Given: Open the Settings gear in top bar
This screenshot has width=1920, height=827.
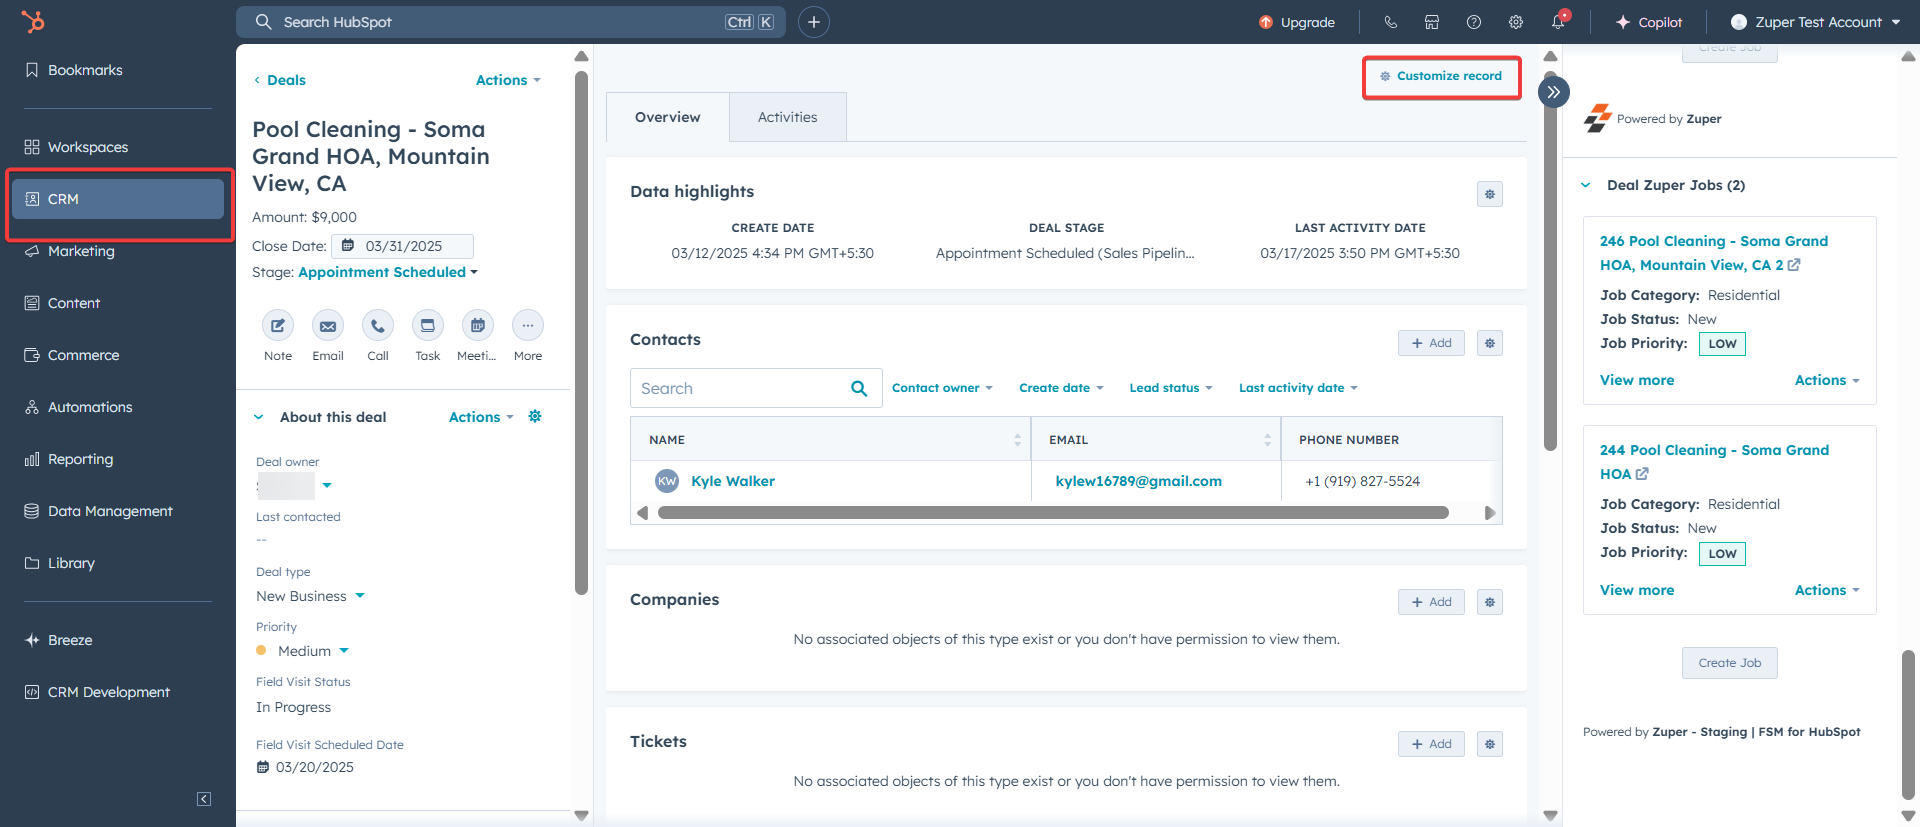Looking at the screenshot, I should pyautogui.click(x=1516, y=22).
